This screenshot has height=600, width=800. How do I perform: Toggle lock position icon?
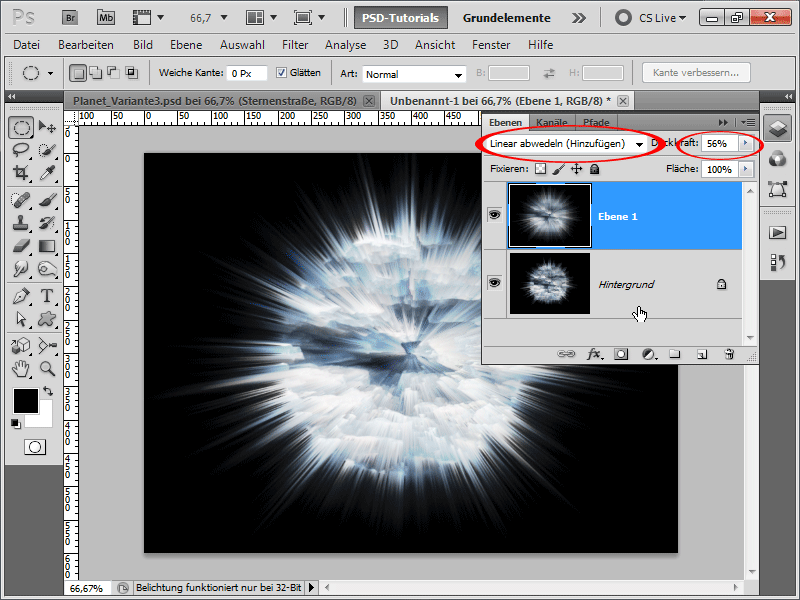point(577,169)
